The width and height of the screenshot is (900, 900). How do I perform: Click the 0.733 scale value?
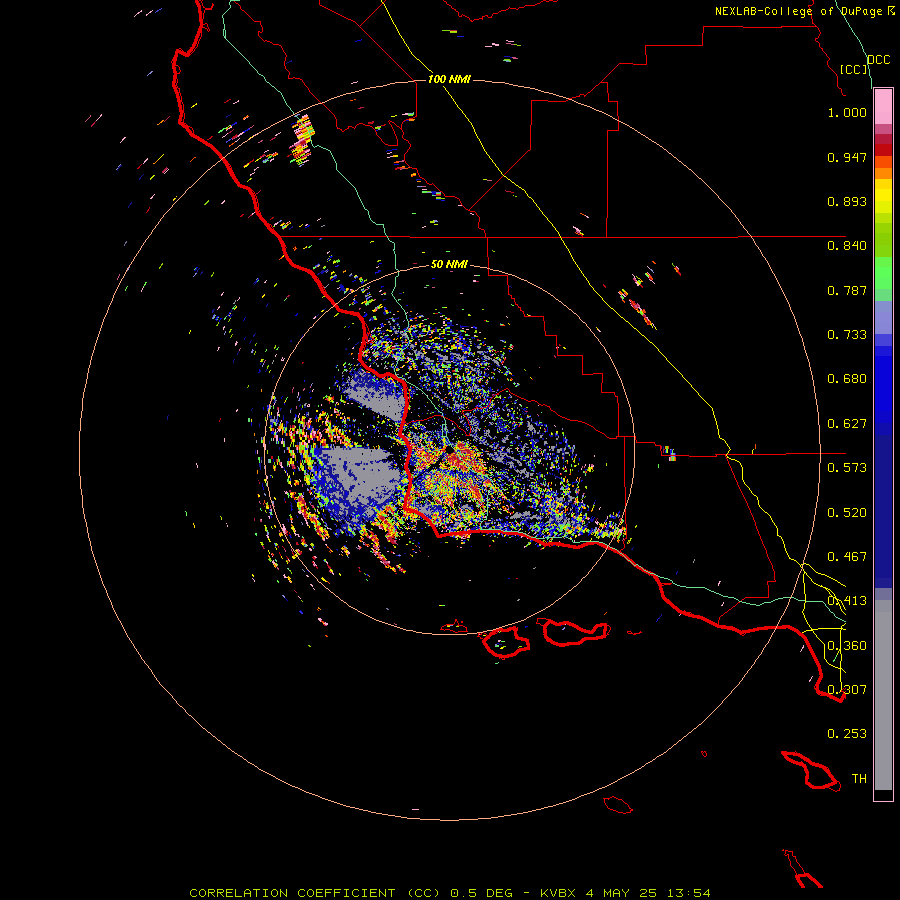tap(847, 335)
